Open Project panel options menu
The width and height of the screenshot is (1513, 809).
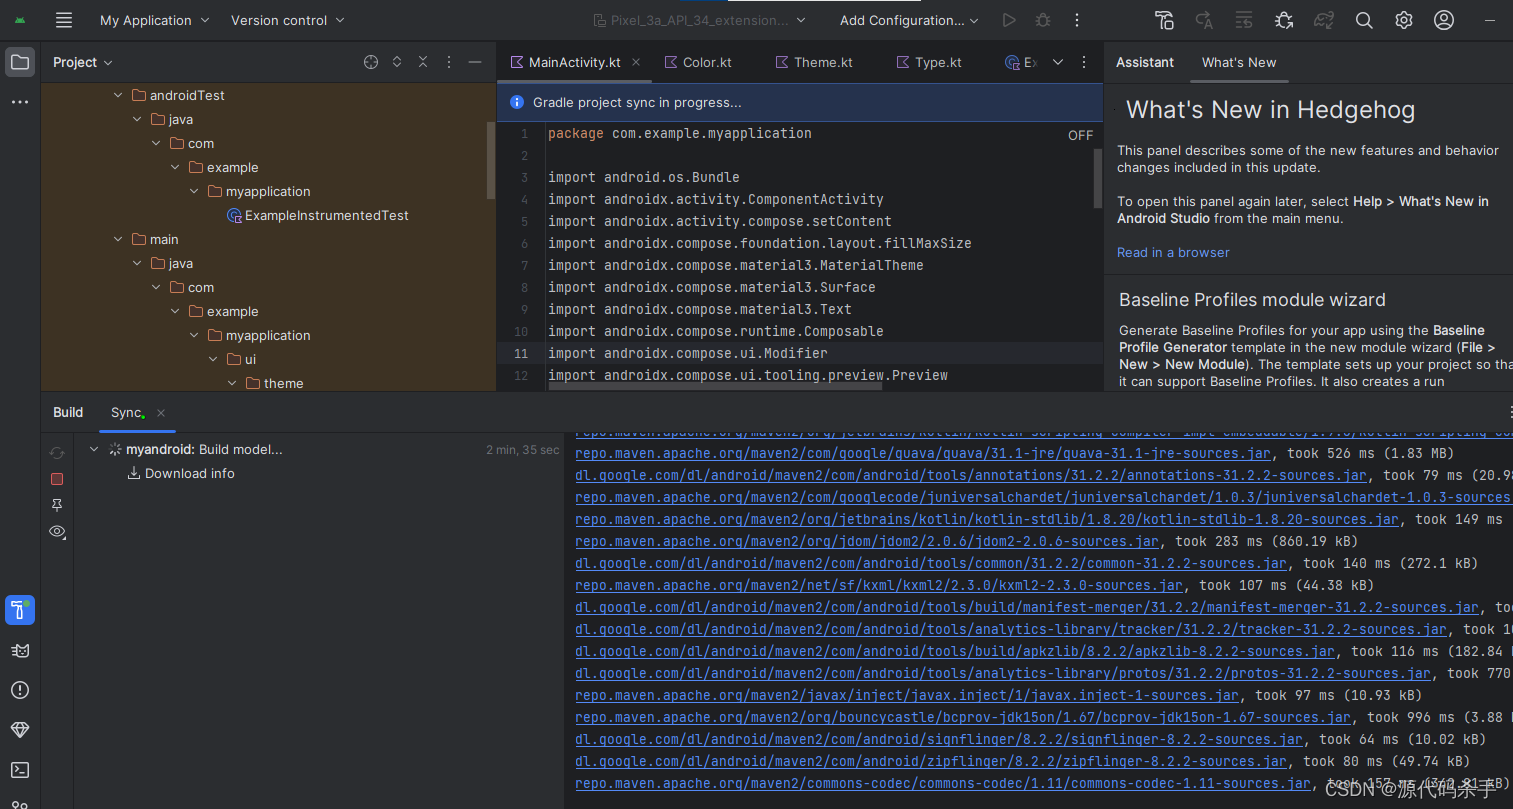point(449,62)
